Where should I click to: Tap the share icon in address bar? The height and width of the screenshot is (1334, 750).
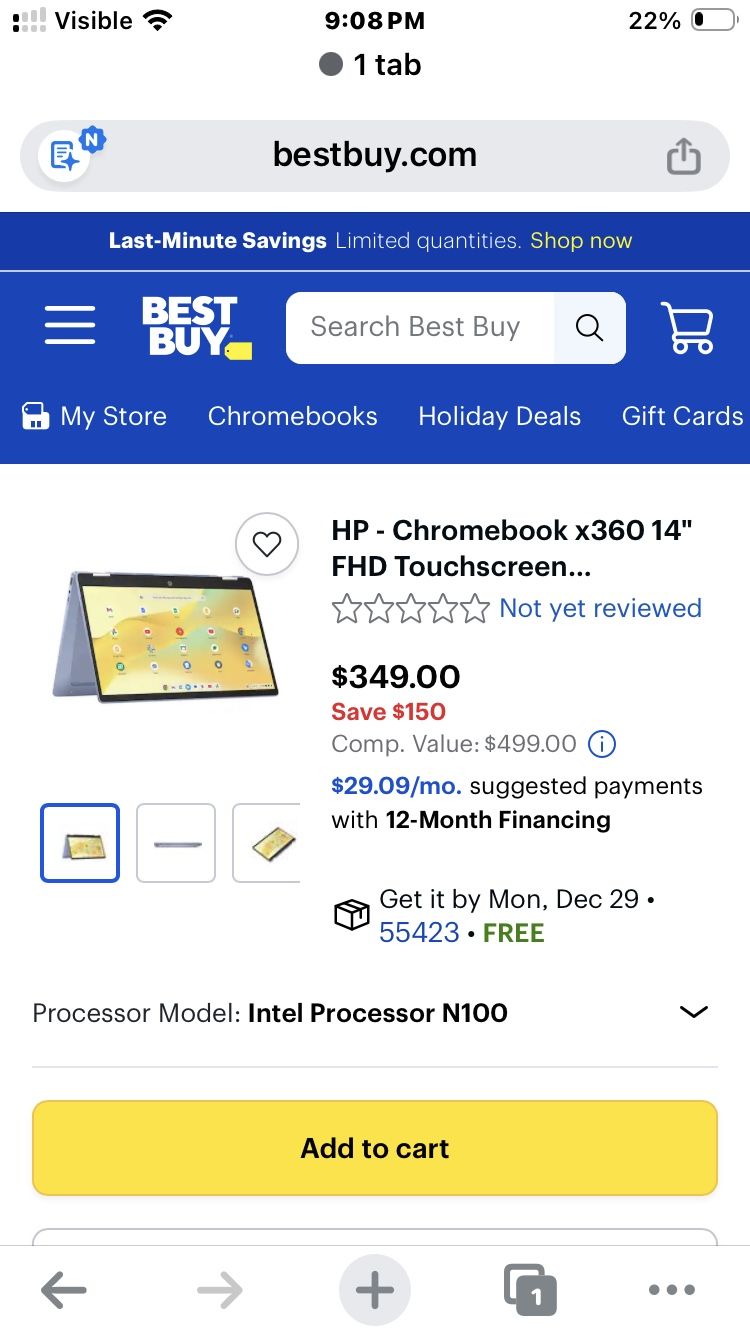[x=684, y=156]
